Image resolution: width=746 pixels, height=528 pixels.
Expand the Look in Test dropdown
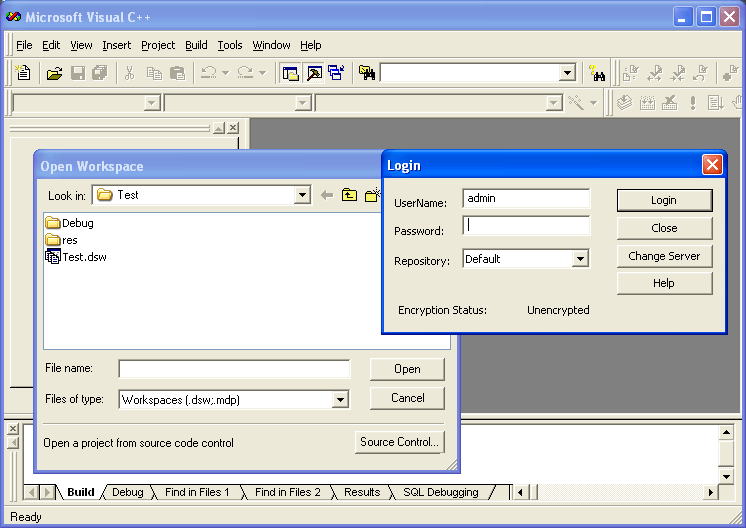tap(302, 195)
